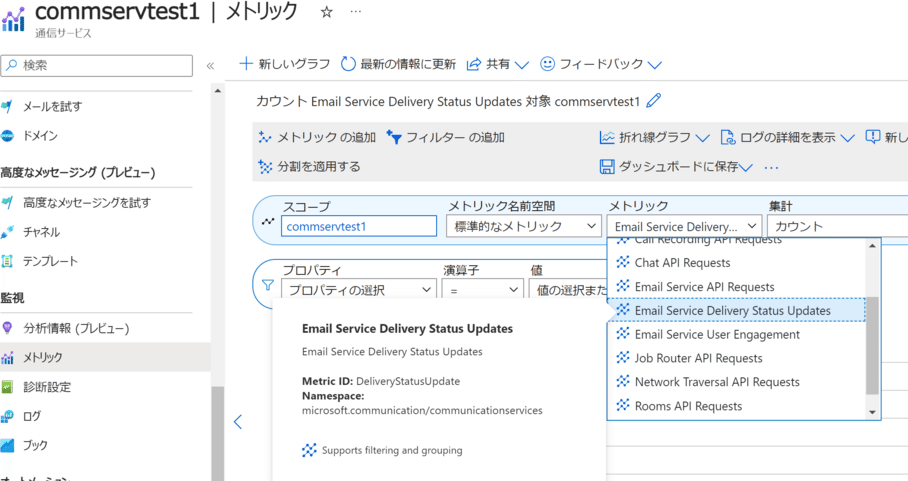Click the favorite star icon next to title
908x481 pixels.
click(327, 12)
